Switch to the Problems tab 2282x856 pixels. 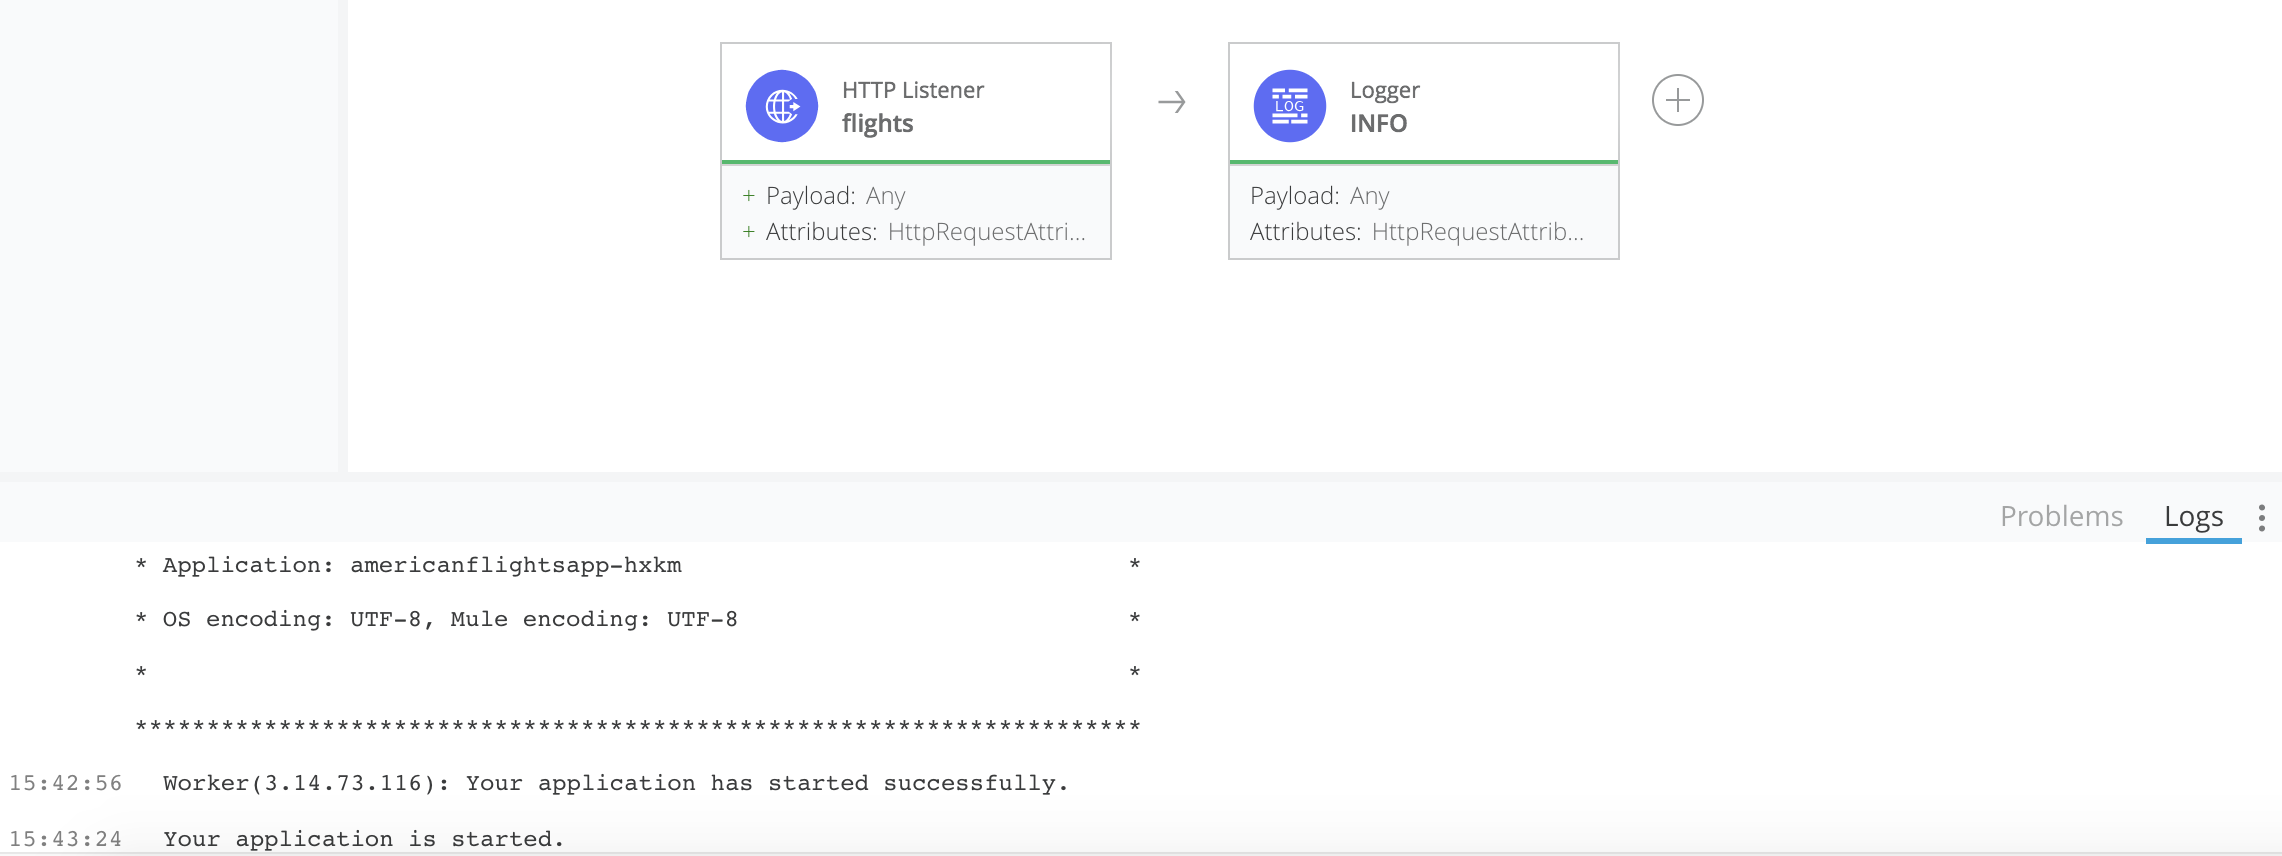tap(2061, 516)
